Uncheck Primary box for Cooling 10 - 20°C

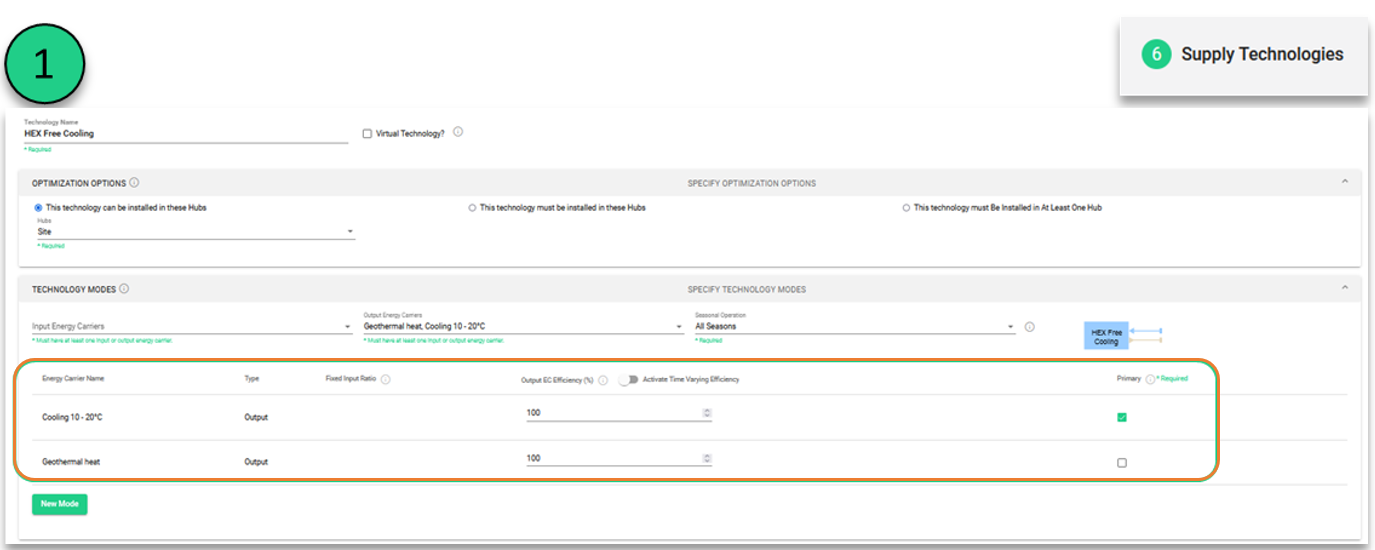pos(1122,417)
